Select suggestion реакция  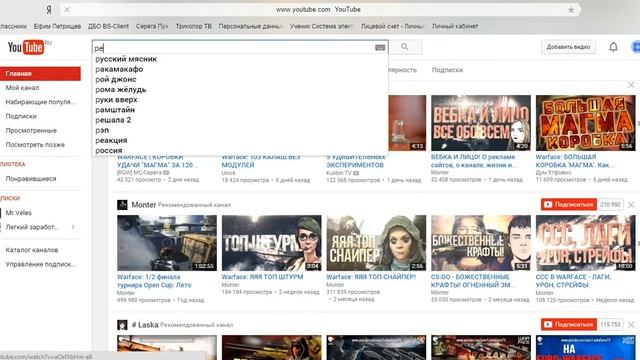111,140
